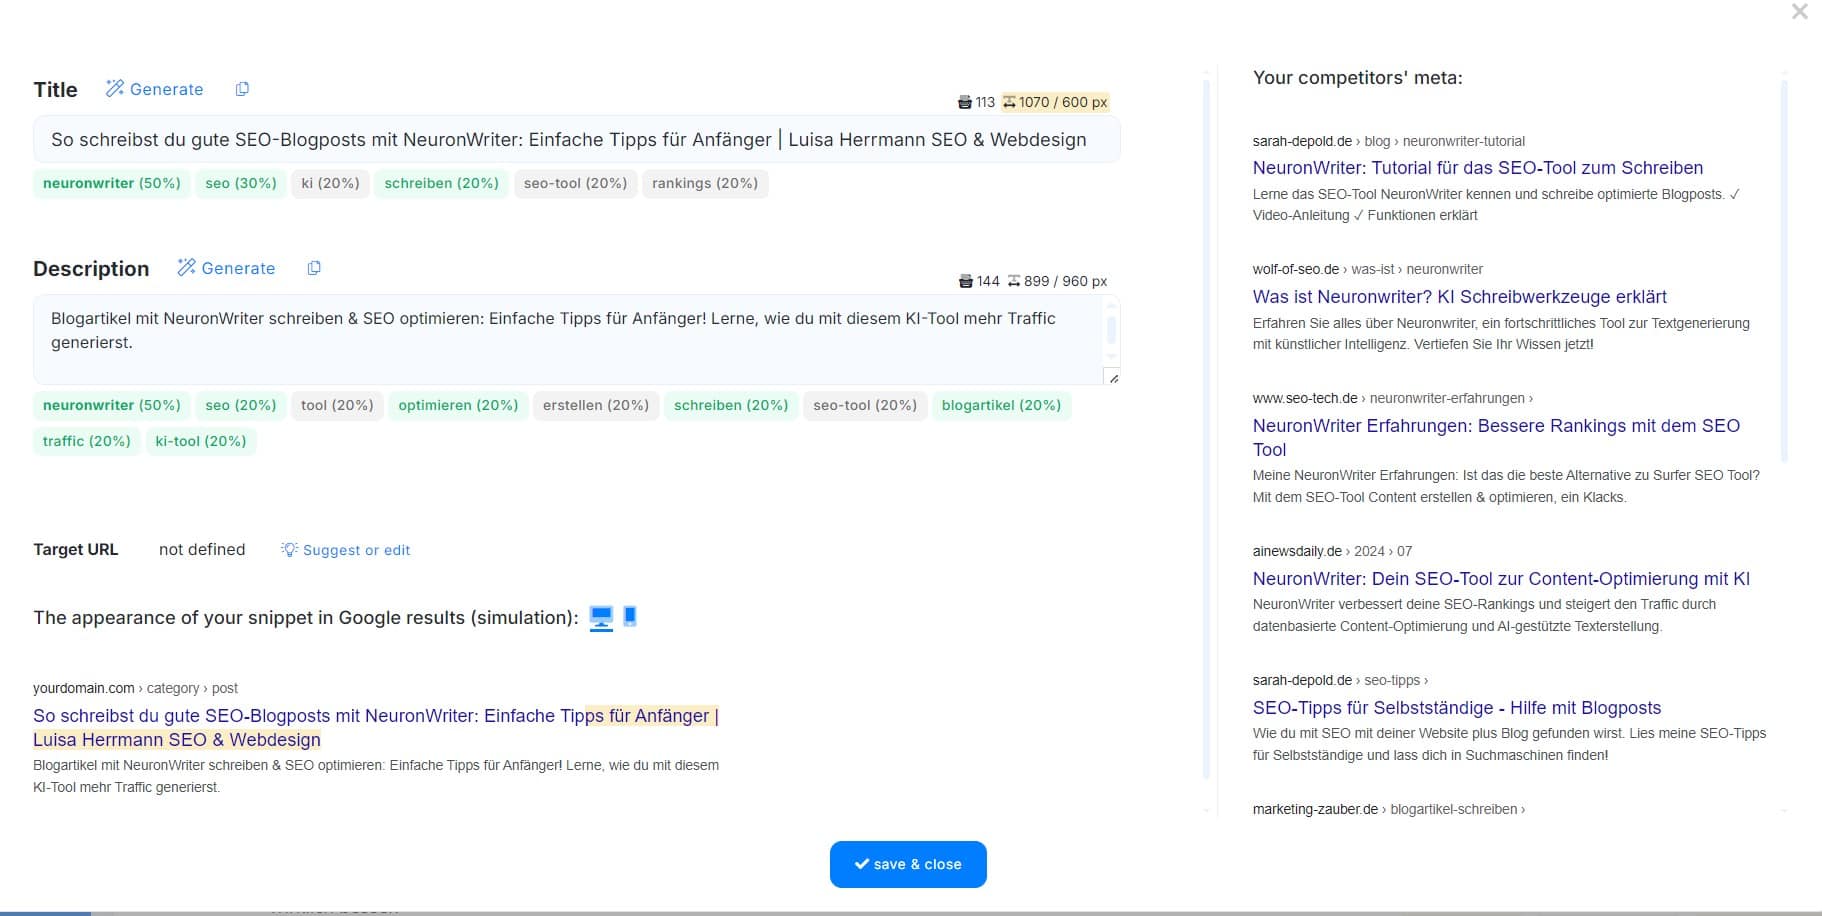Click the Description text area inner scrollbar
The height and width of the screenshot is (916, 1822).
click(x=1111, y=332)
